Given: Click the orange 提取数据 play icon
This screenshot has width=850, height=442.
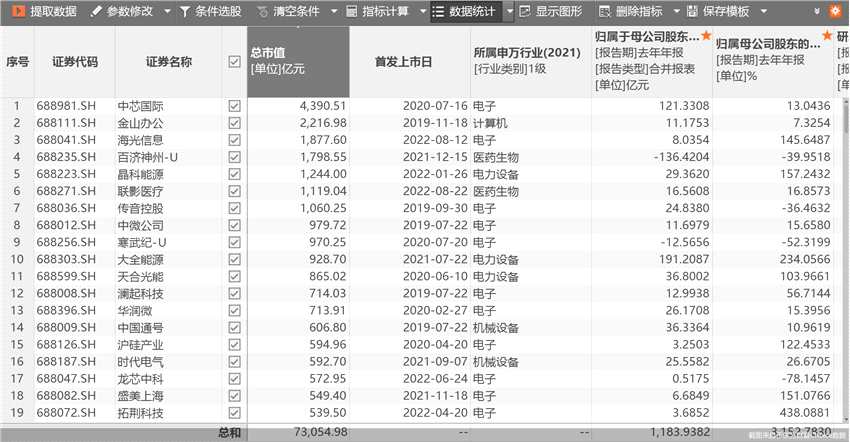Looking at the screenshot, I should point(18,11).
